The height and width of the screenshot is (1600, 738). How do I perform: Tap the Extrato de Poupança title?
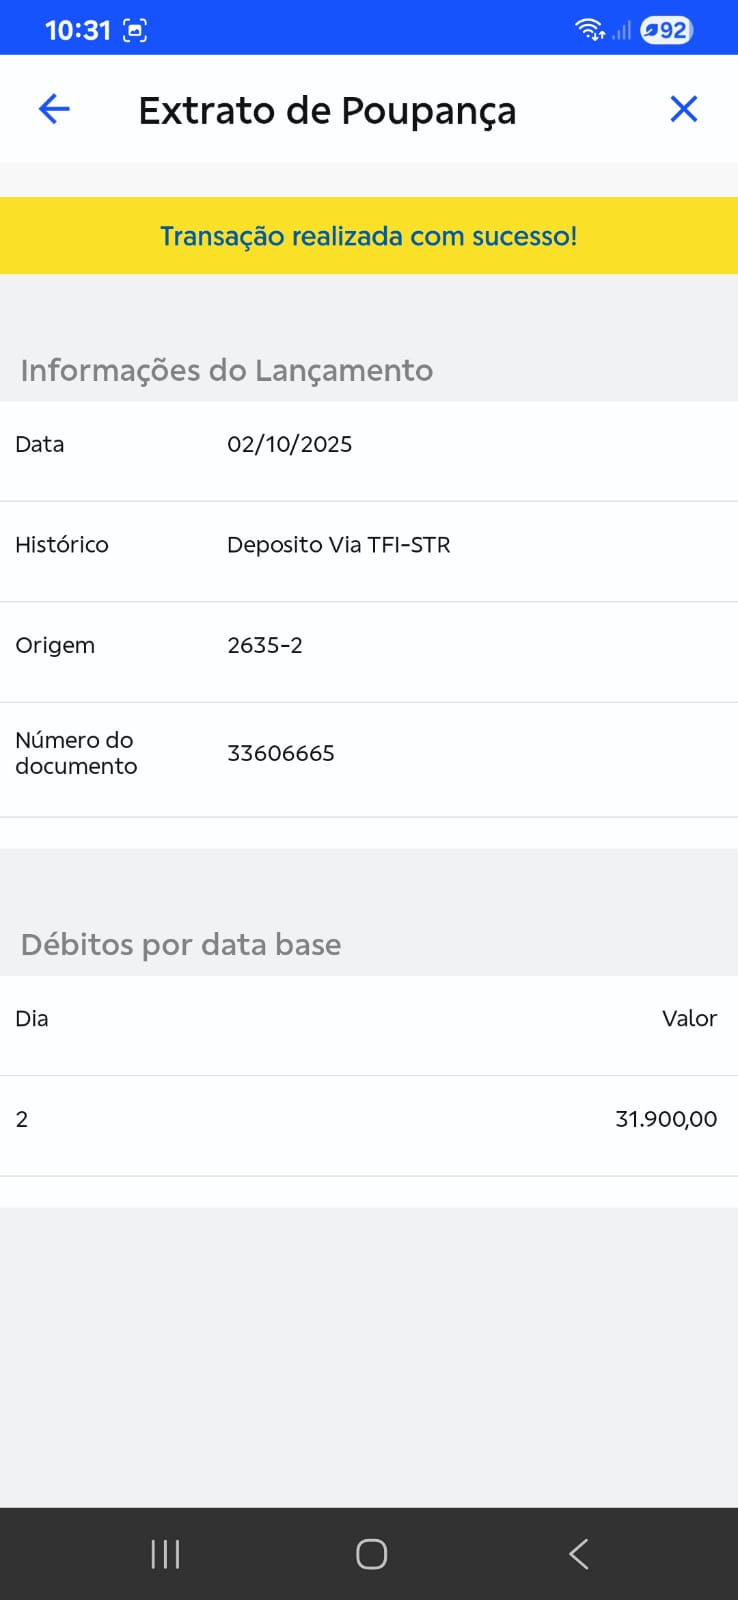click(x=327, y=110)
